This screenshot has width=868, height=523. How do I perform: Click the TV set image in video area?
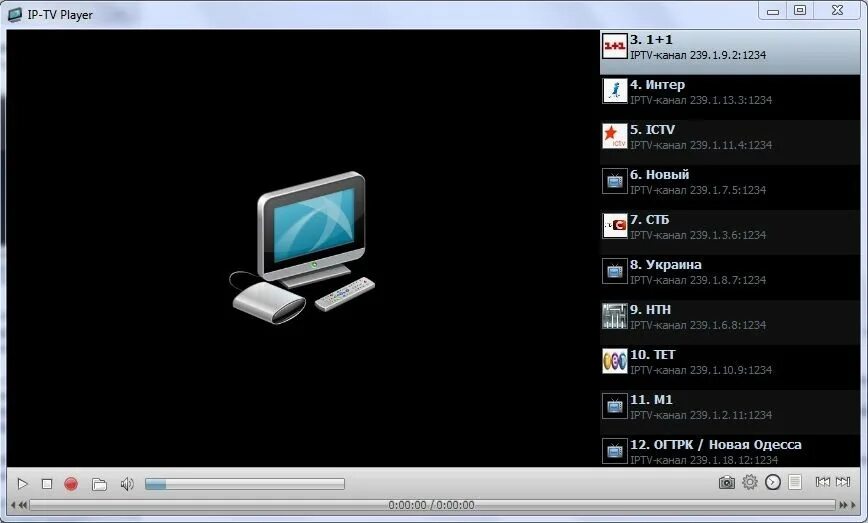(x=302, y=247)
